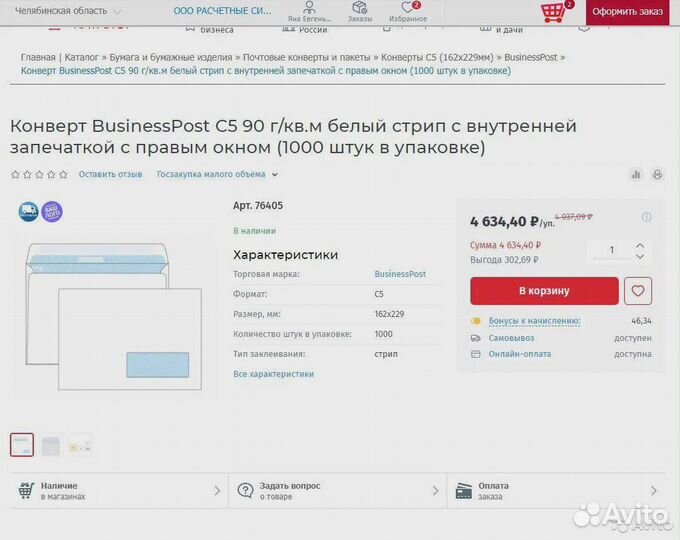Open BusinessPost breadcrumb link
This screenshot has height=540, width=680.
pyautogui.click(x=530, y=57)
